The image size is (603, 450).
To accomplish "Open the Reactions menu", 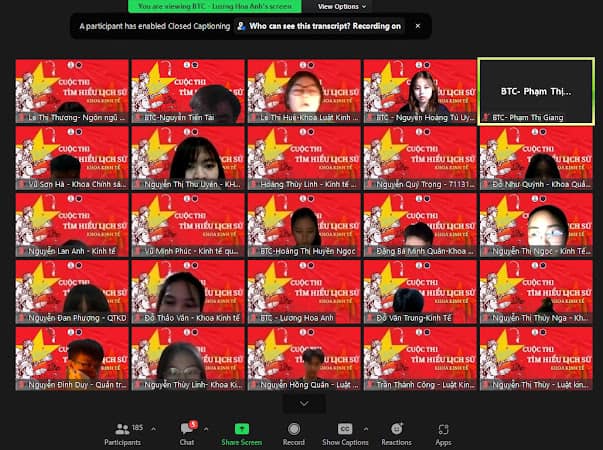I will (x=396, y=430).
